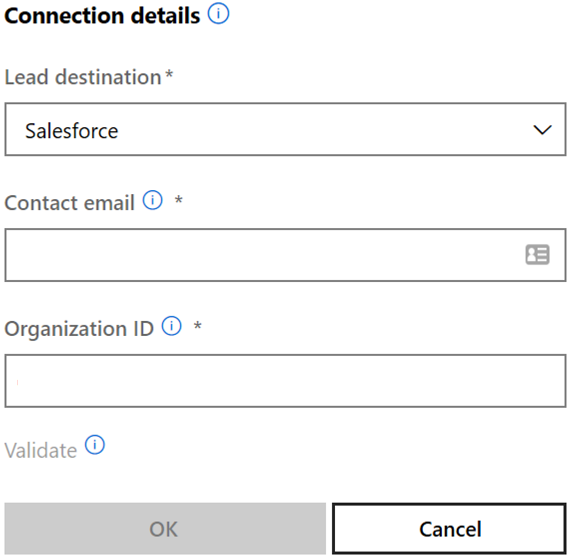Screen dimensions: 571x558
Task: Click the Connection details heading
Action: click(102, 16)
